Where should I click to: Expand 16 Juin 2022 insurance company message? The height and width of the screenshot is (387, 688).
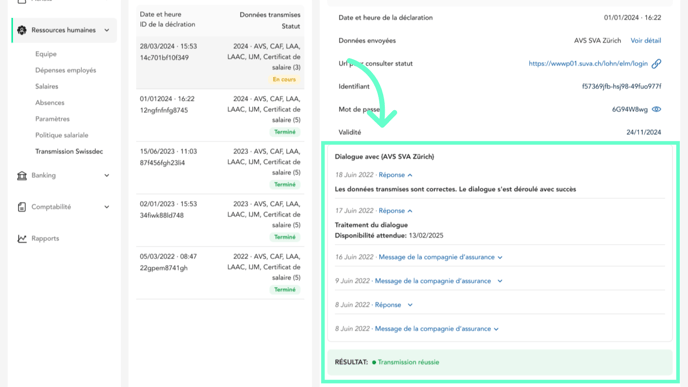(x=440, y=257)
